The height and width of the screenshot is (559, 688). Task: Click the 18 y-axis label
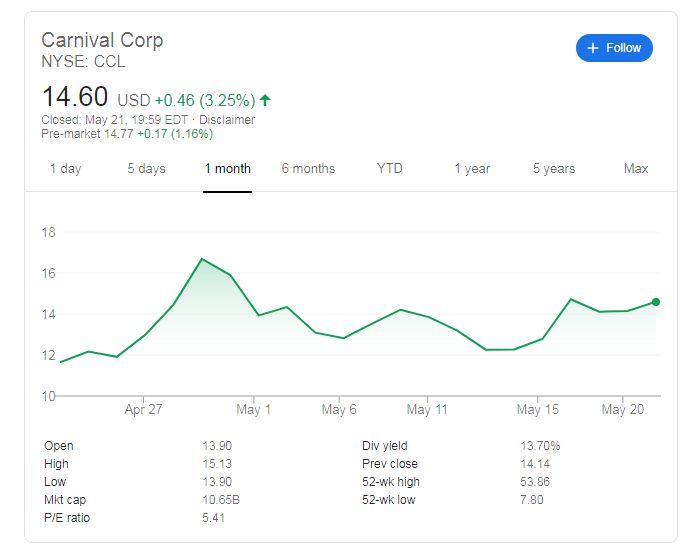[48, 232]
